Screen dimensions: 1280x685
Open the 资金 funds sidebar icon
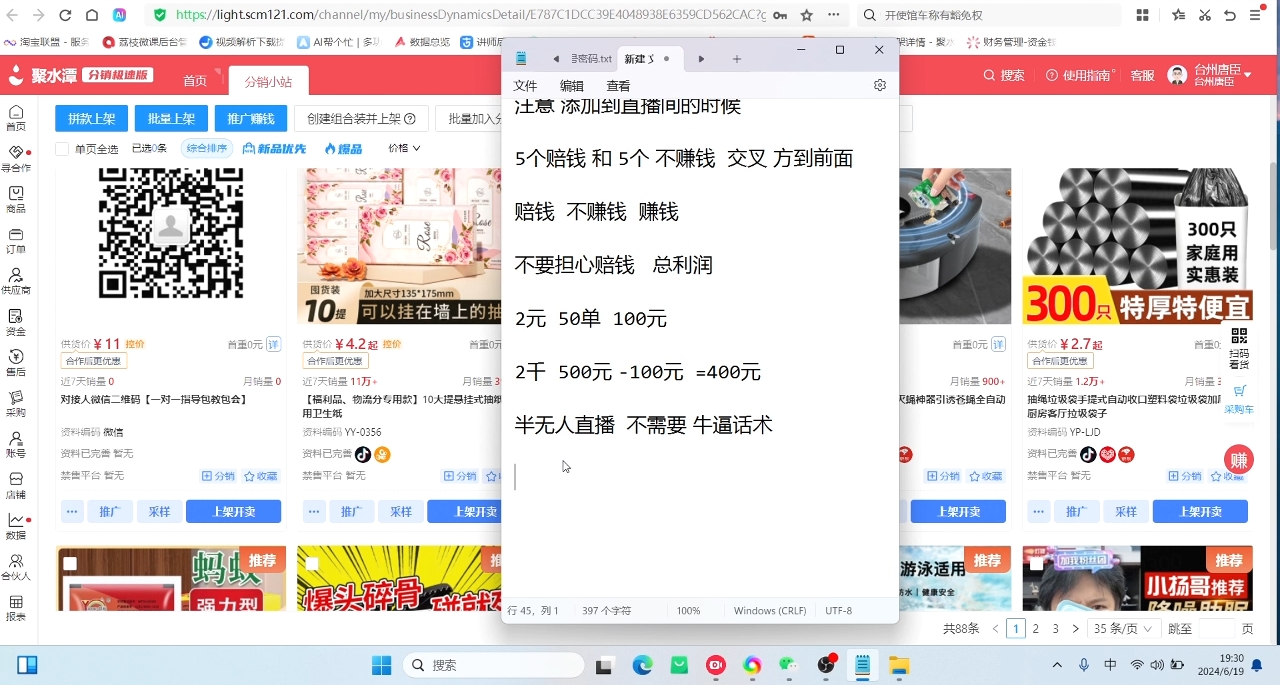16,320
